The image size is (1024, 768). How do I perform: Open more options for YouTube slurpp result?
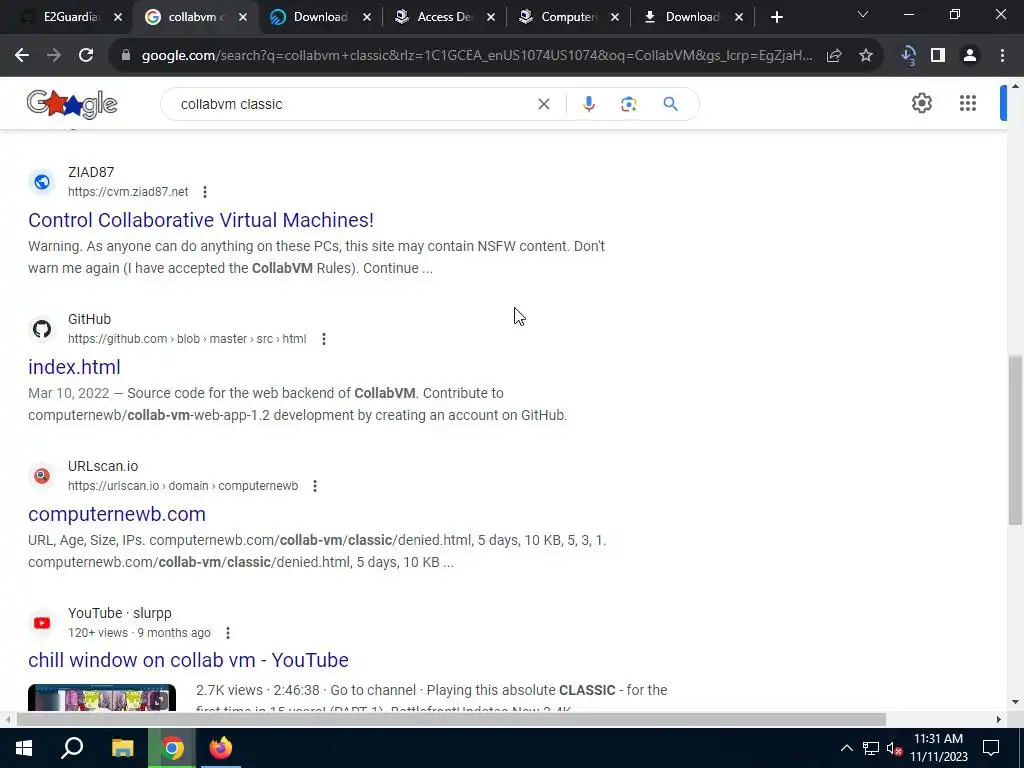[227, 633]
